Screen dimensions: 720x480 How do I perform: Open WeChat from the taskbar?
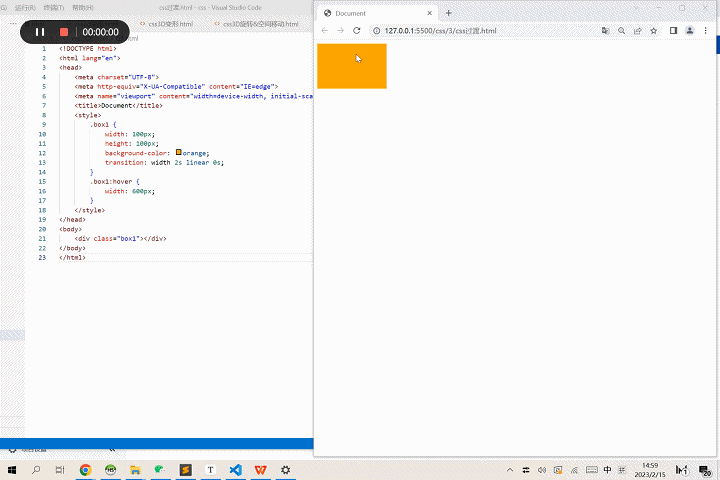(x=160, y=470)
